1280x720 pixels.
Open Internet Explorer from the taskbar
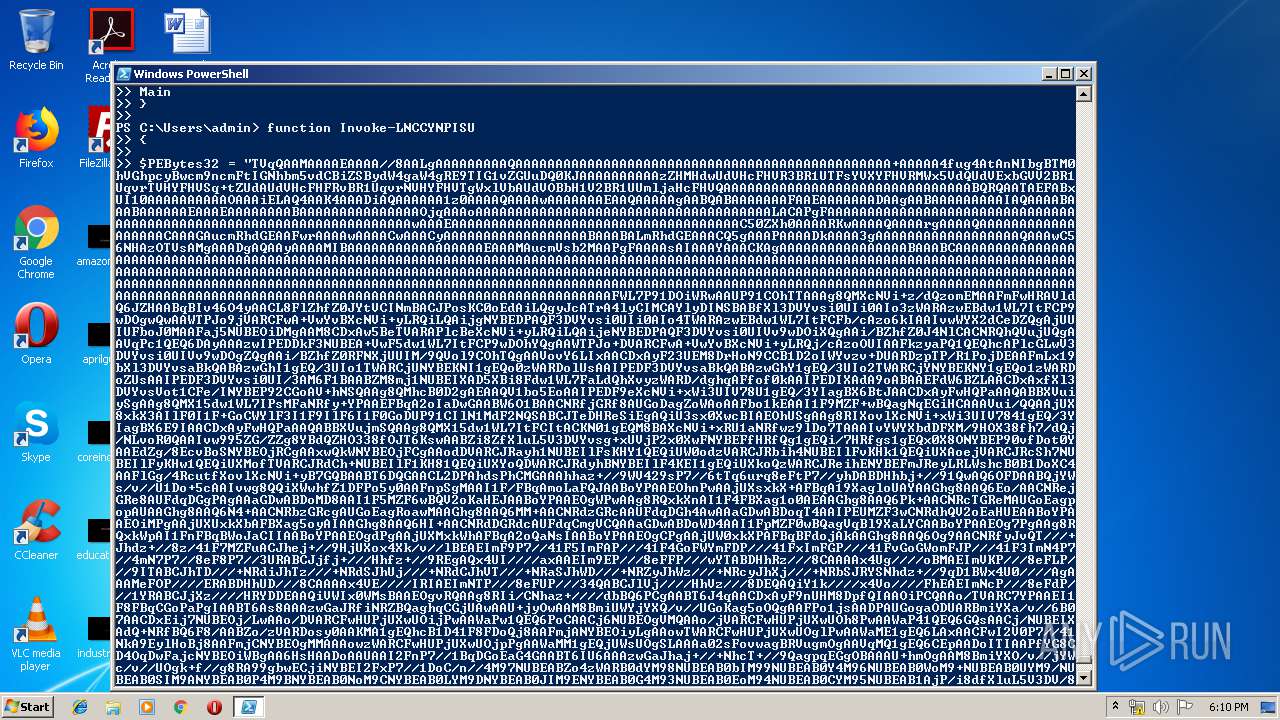point(80,707)
